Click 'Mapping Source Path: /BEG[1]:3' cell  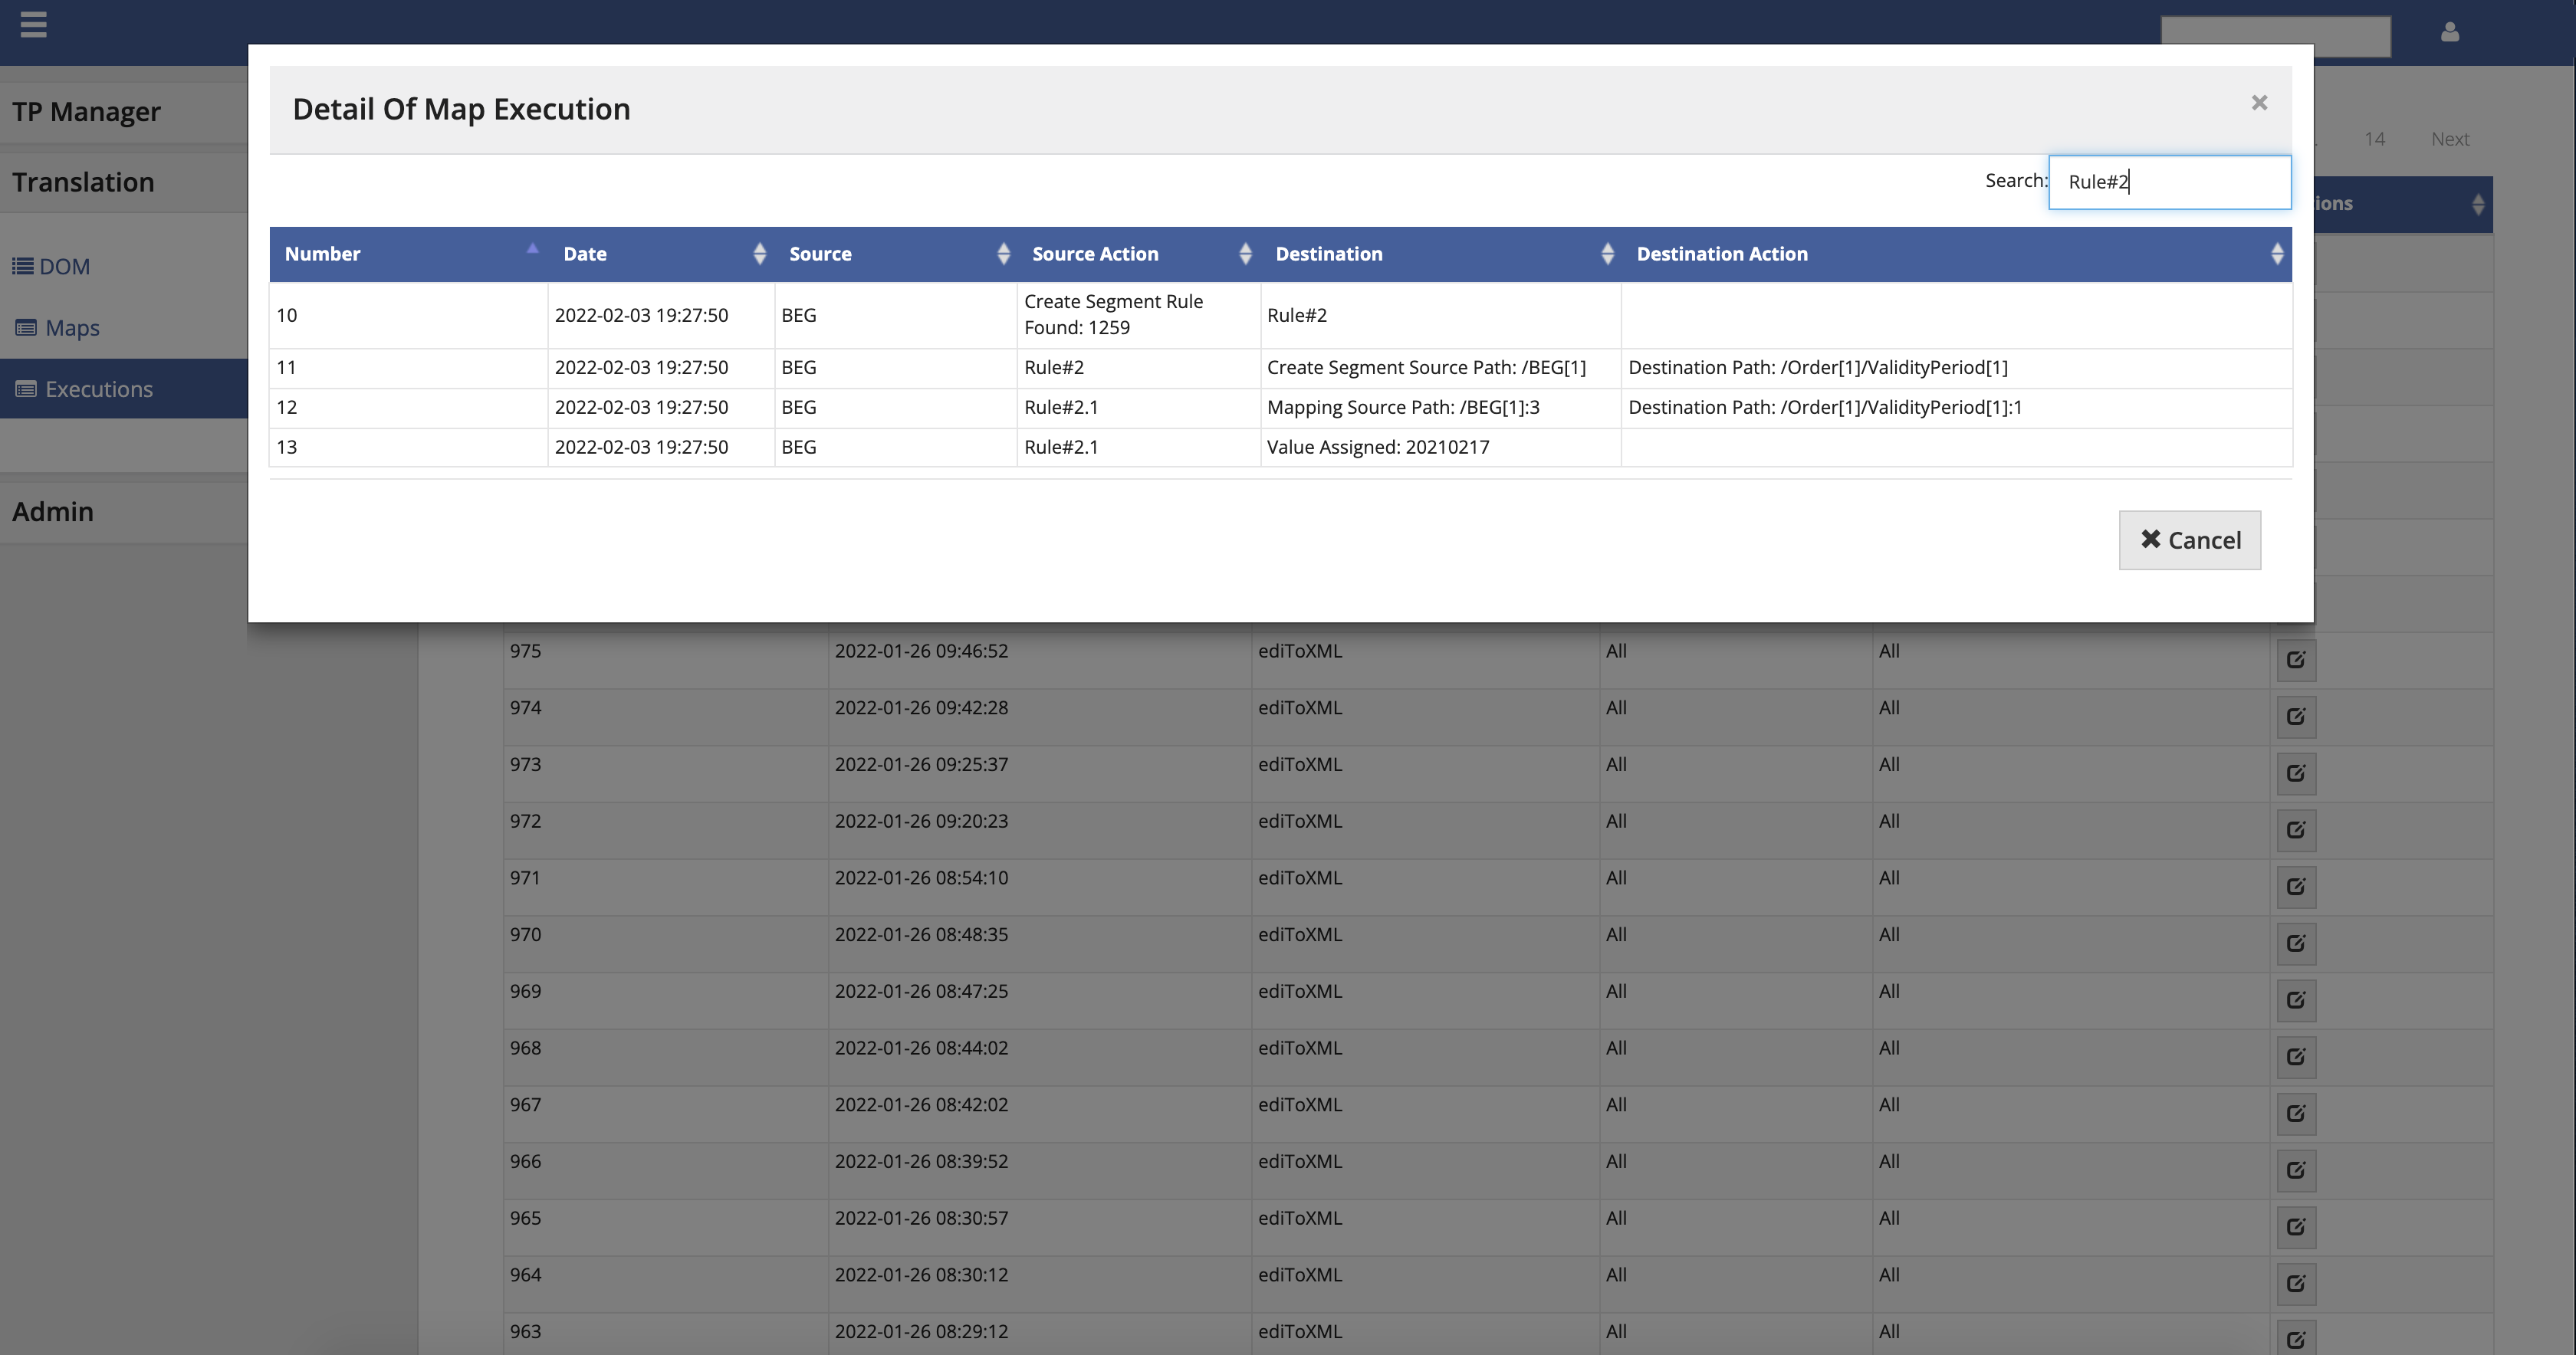pos(1441,408)
